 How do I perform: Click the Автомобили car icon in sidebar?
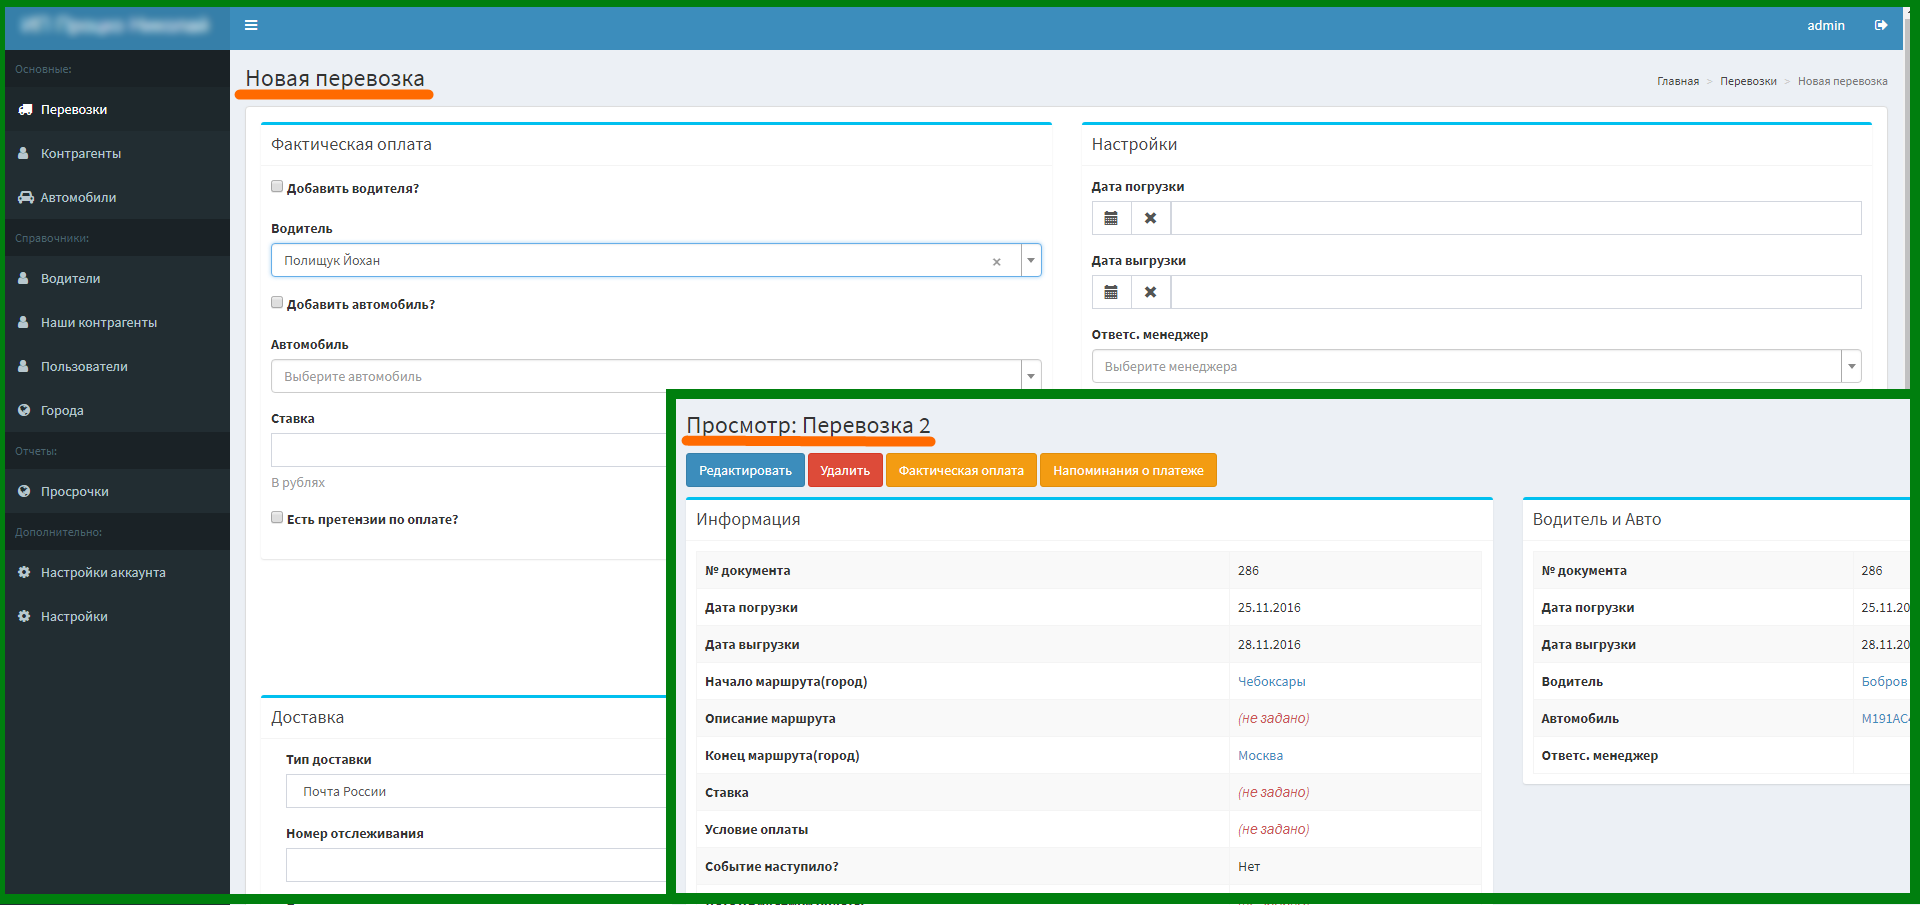tap(25, 197)
